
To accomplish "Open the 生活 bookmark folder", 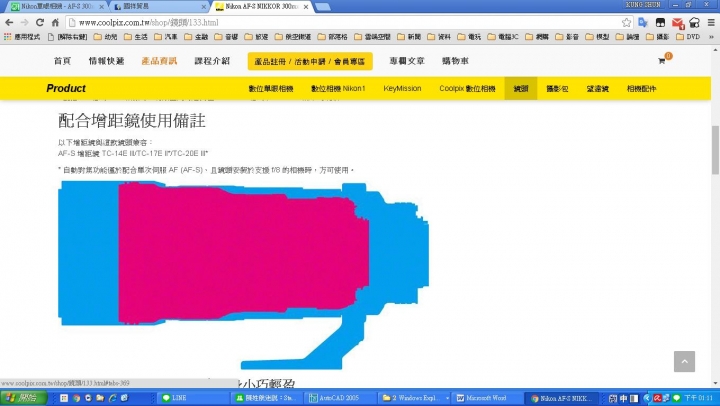I will 136,37.
